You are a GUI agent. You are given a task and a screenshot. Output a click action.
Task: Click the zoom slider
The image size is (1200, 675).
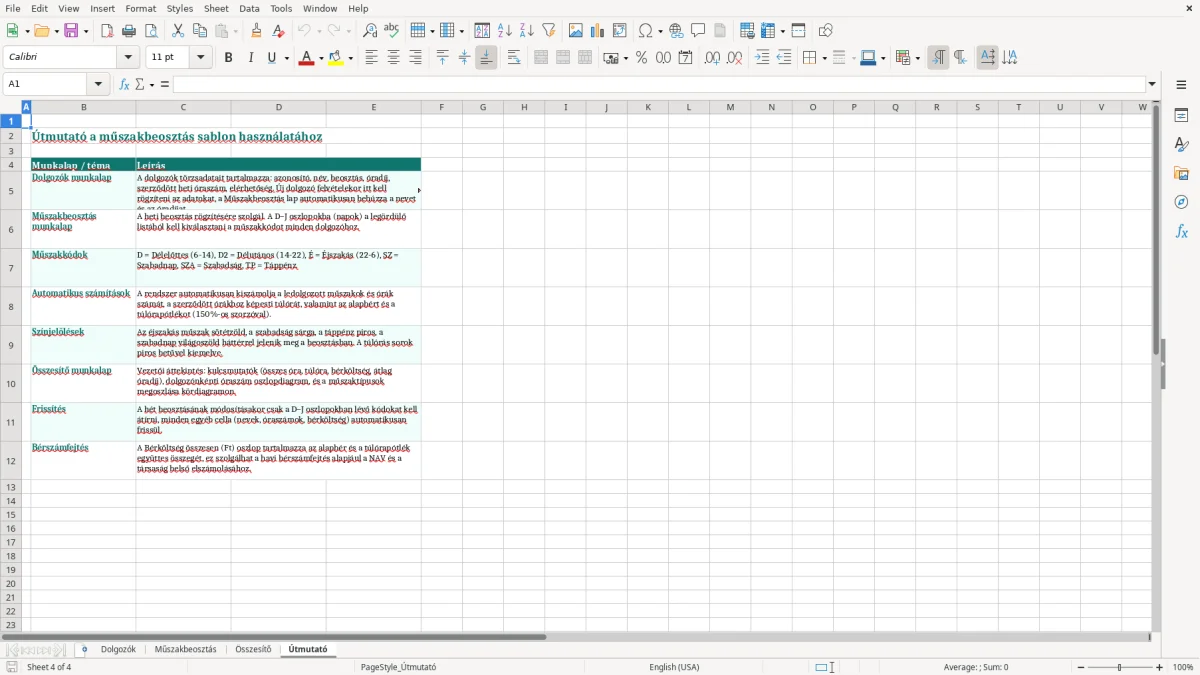click(x=1120, y=667)
